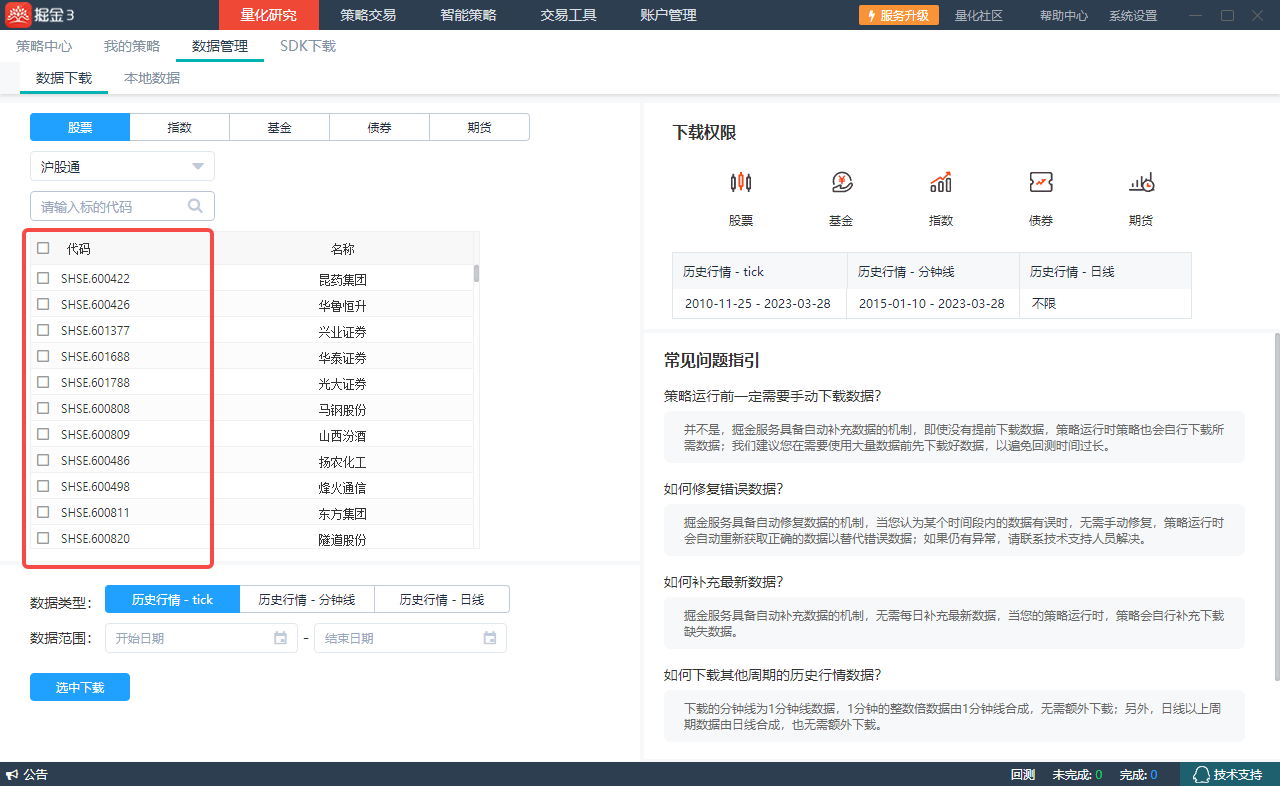Choose 历史行情 - 分钟线 data type
1280x786 pixels.
pos(307,599)
